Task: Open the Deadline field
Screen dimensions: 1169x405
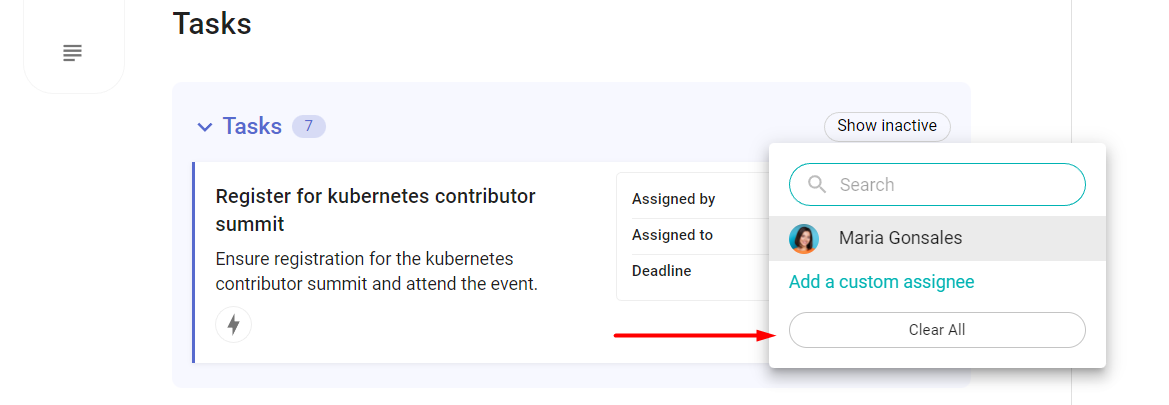Action: point(693,271)
